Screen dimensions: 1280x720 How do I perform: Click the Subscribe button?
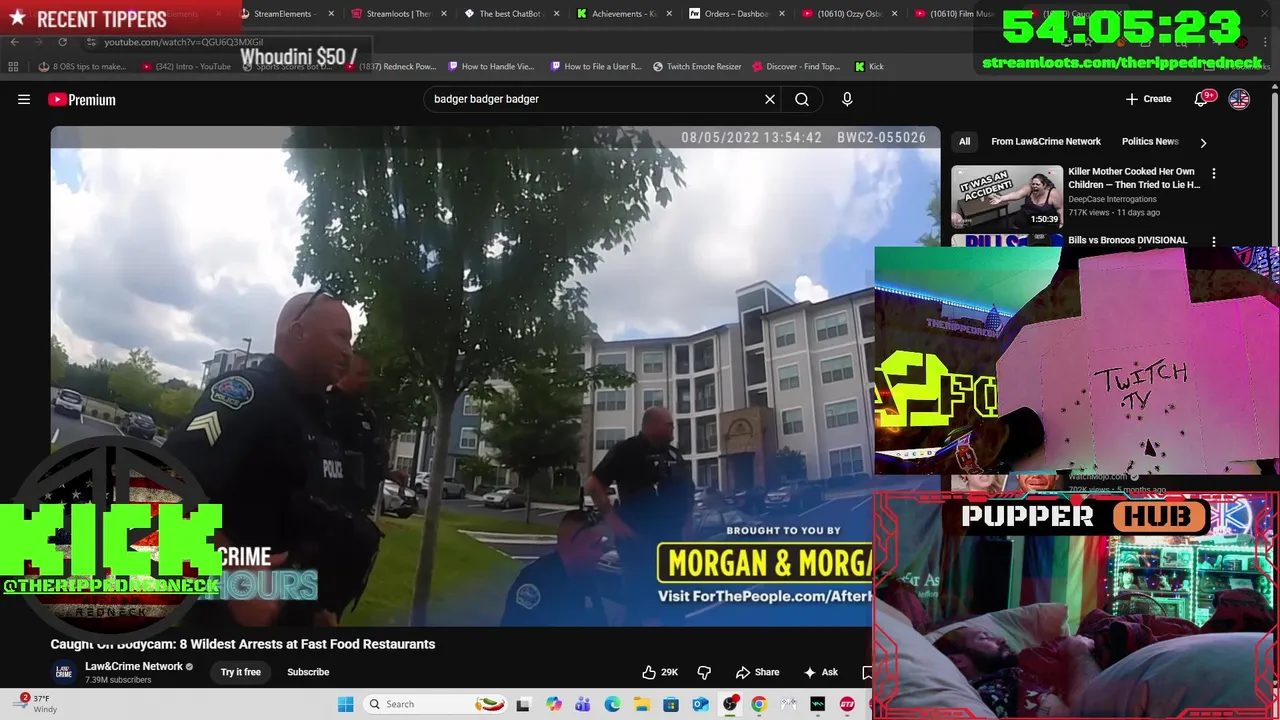tap(308, 672)
